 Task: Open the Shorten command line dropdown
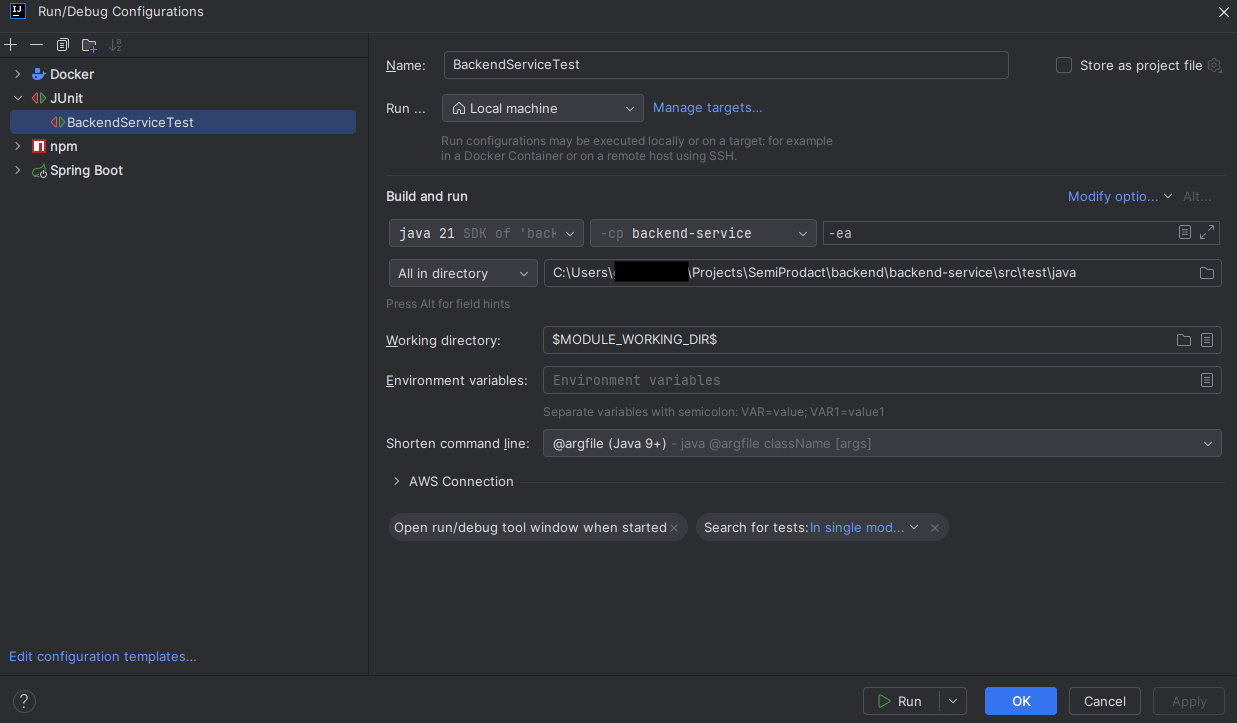[882, 443]
